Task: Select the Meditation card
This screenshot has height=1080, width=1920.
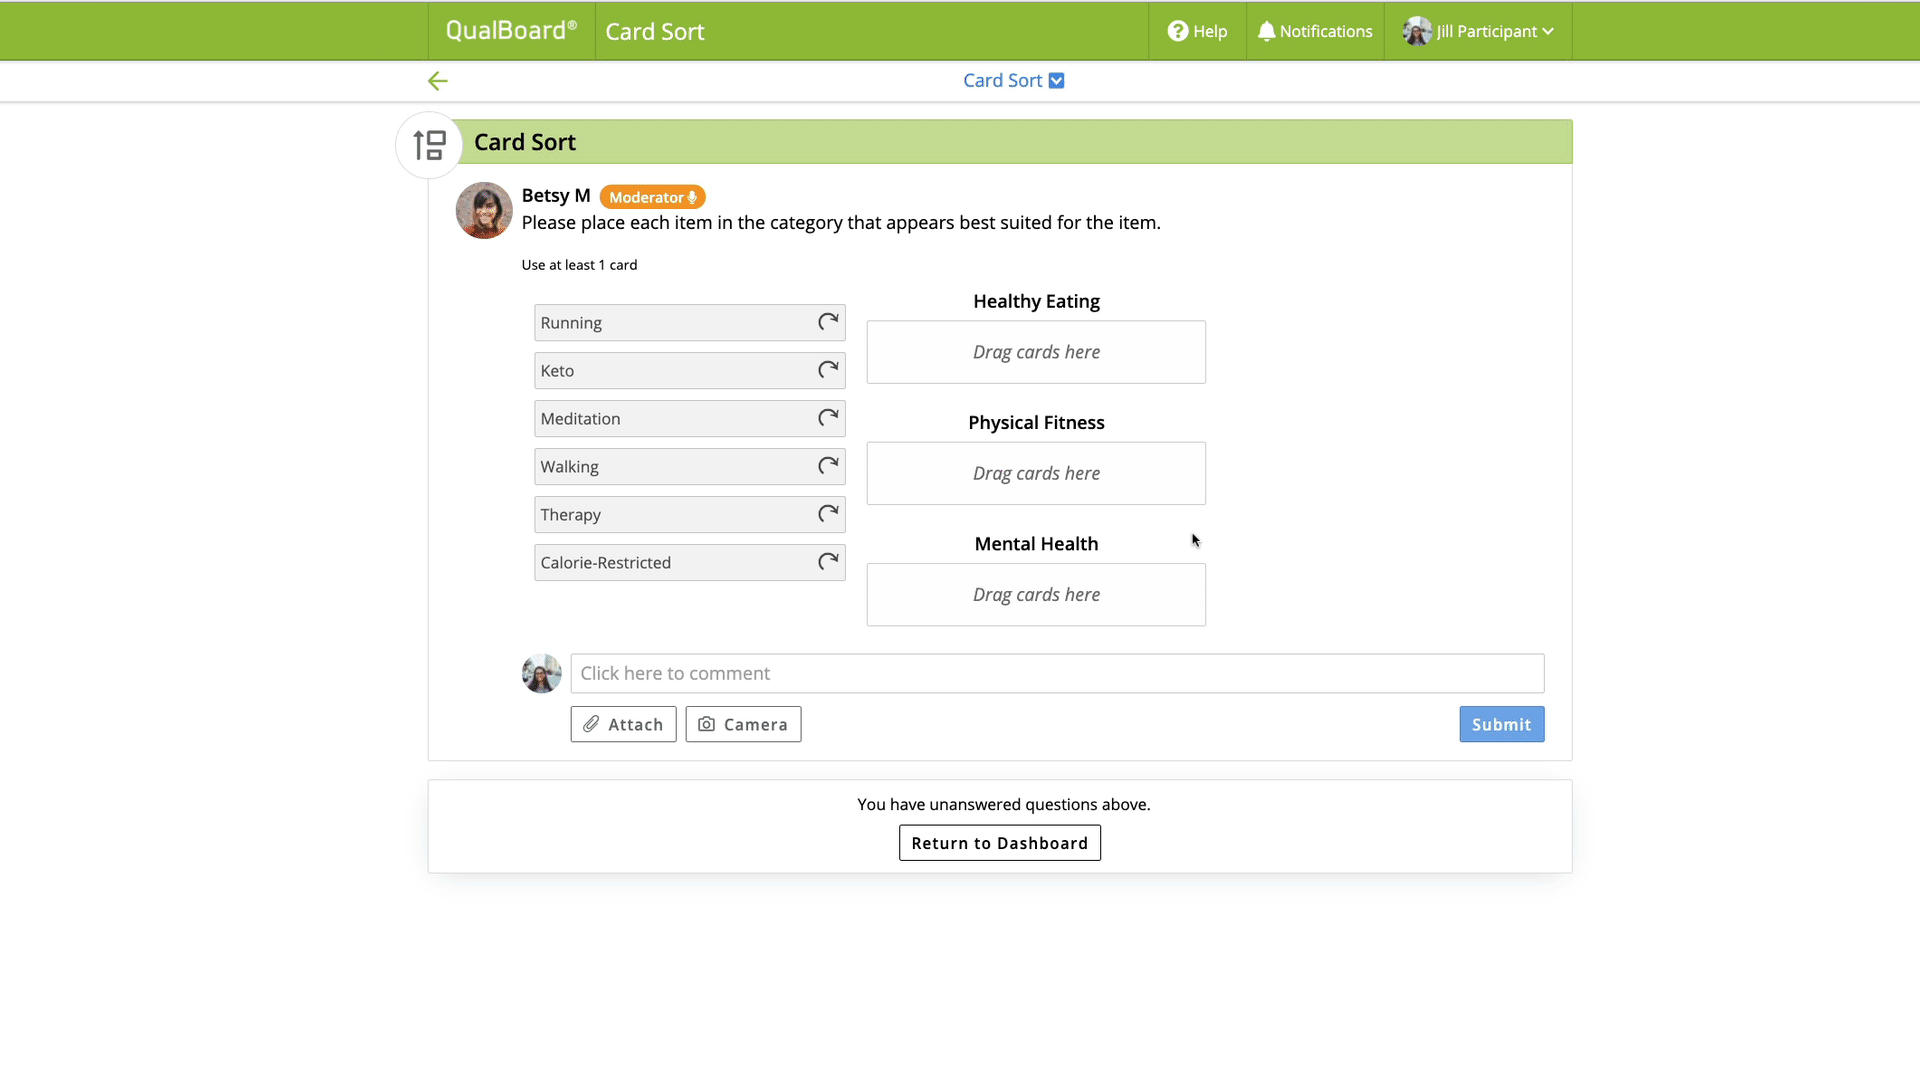Action: [690, 418]
